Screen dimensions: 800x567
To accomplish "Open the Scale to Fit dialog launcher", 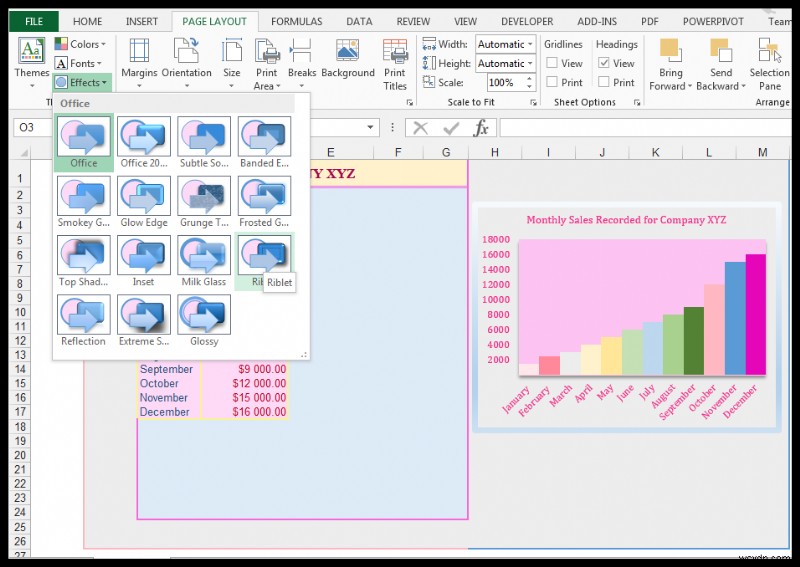I will (533, 103).
